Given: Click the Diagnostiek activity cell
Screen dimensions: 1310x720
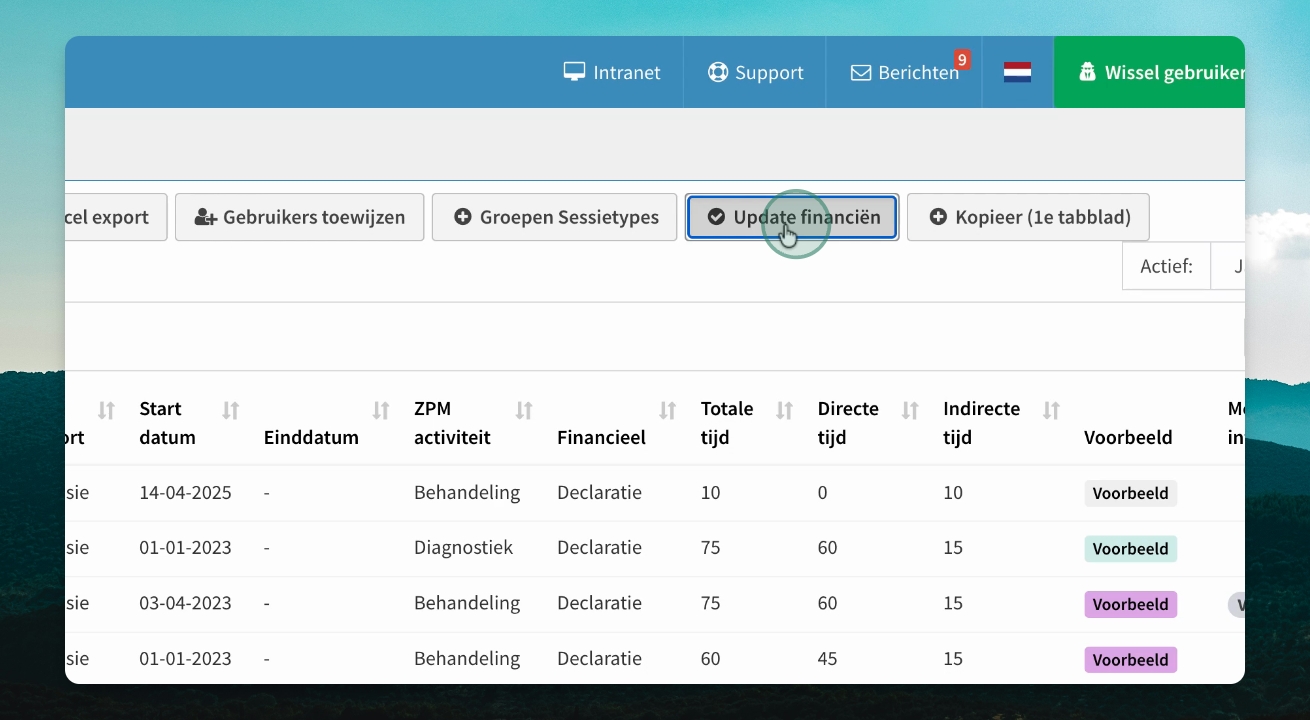Looking at the screenshot, I should (x=463, y=548).
